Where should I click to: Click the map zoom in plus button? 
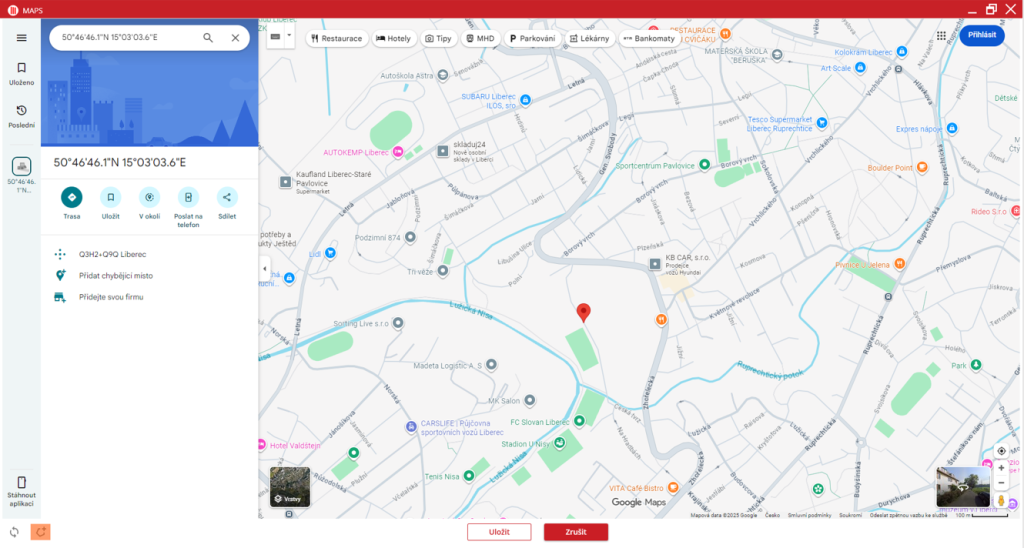point(1001,467)
